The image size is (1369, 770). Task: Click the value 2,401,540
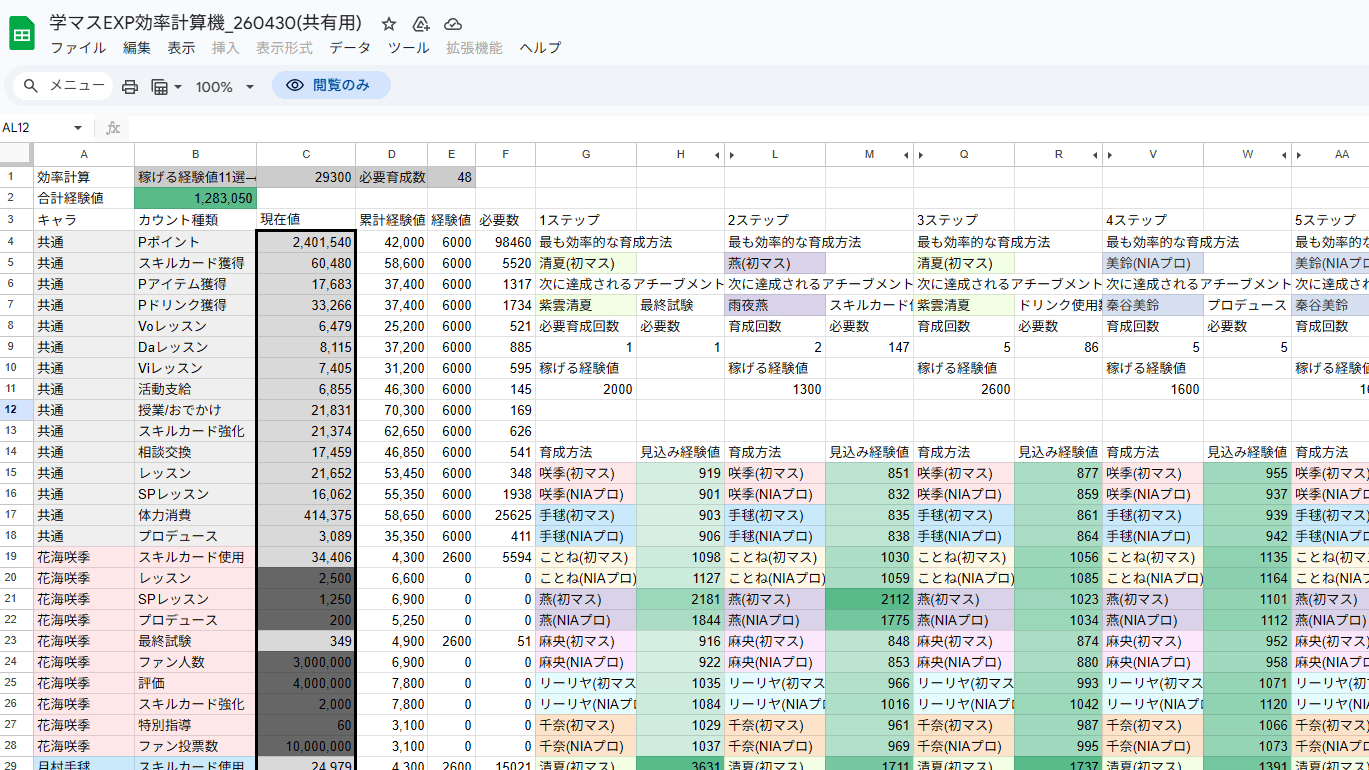click(x=306, y=242)
